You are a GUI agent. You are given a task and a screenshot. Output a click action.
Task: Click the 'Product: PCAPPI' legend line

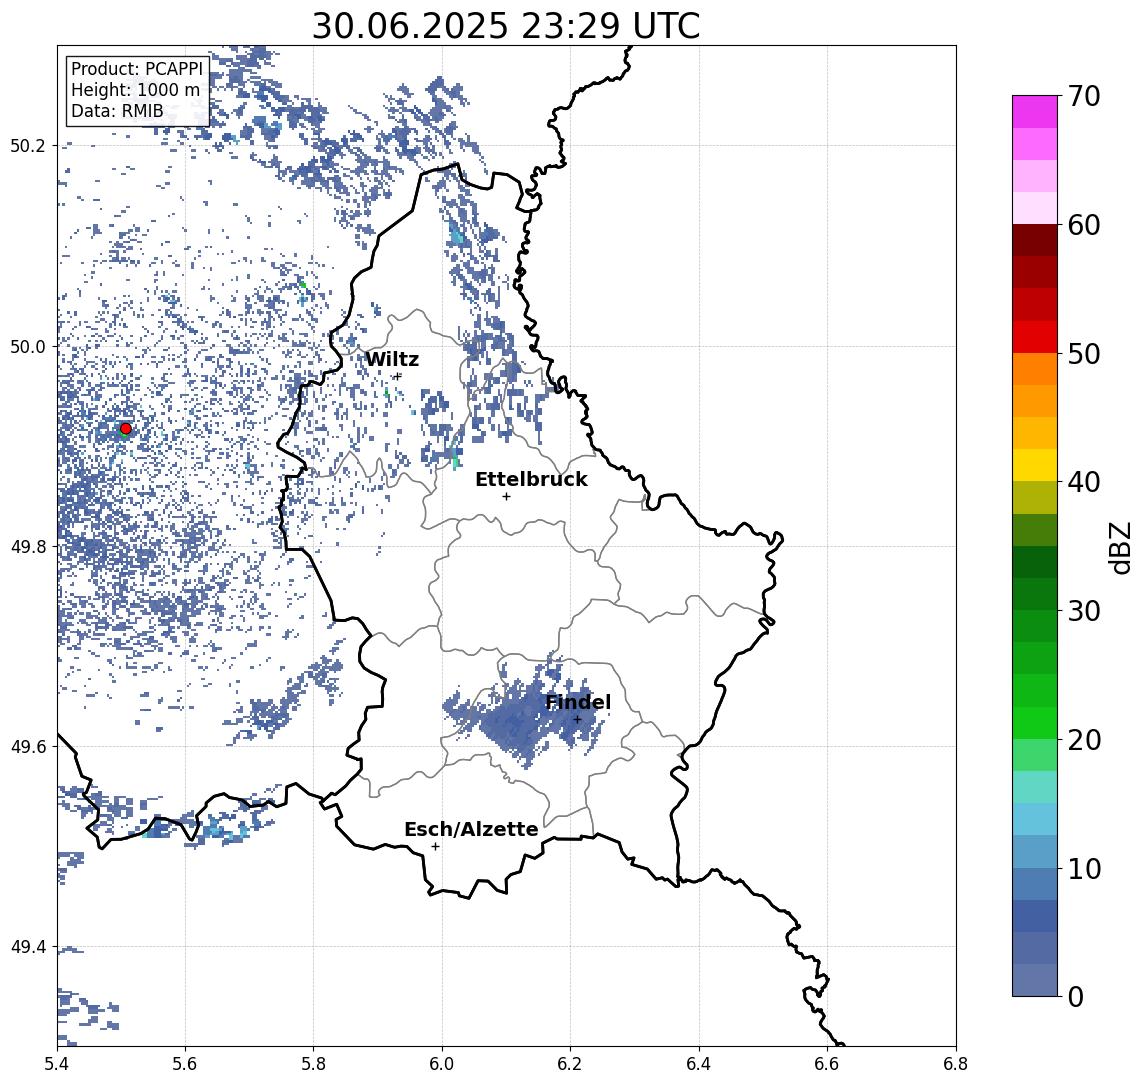click(x=137, y=69)
